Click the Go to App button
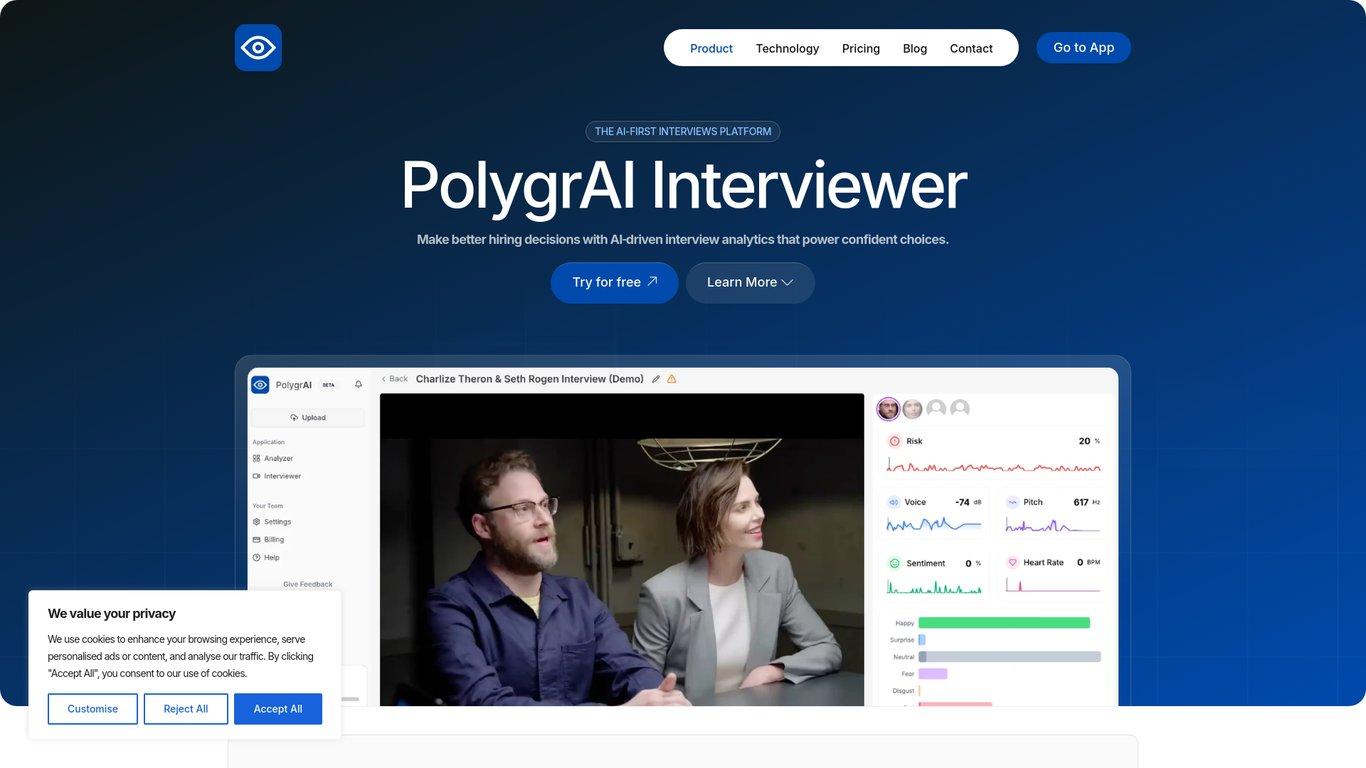 click(x=1083, y=48)
